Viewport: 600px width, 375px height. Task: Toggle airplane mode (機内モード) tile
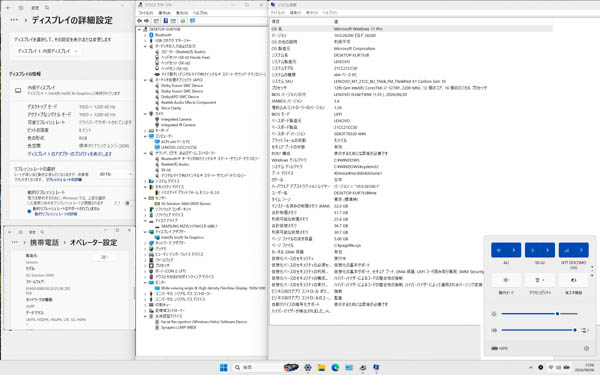tap(506, 280)
